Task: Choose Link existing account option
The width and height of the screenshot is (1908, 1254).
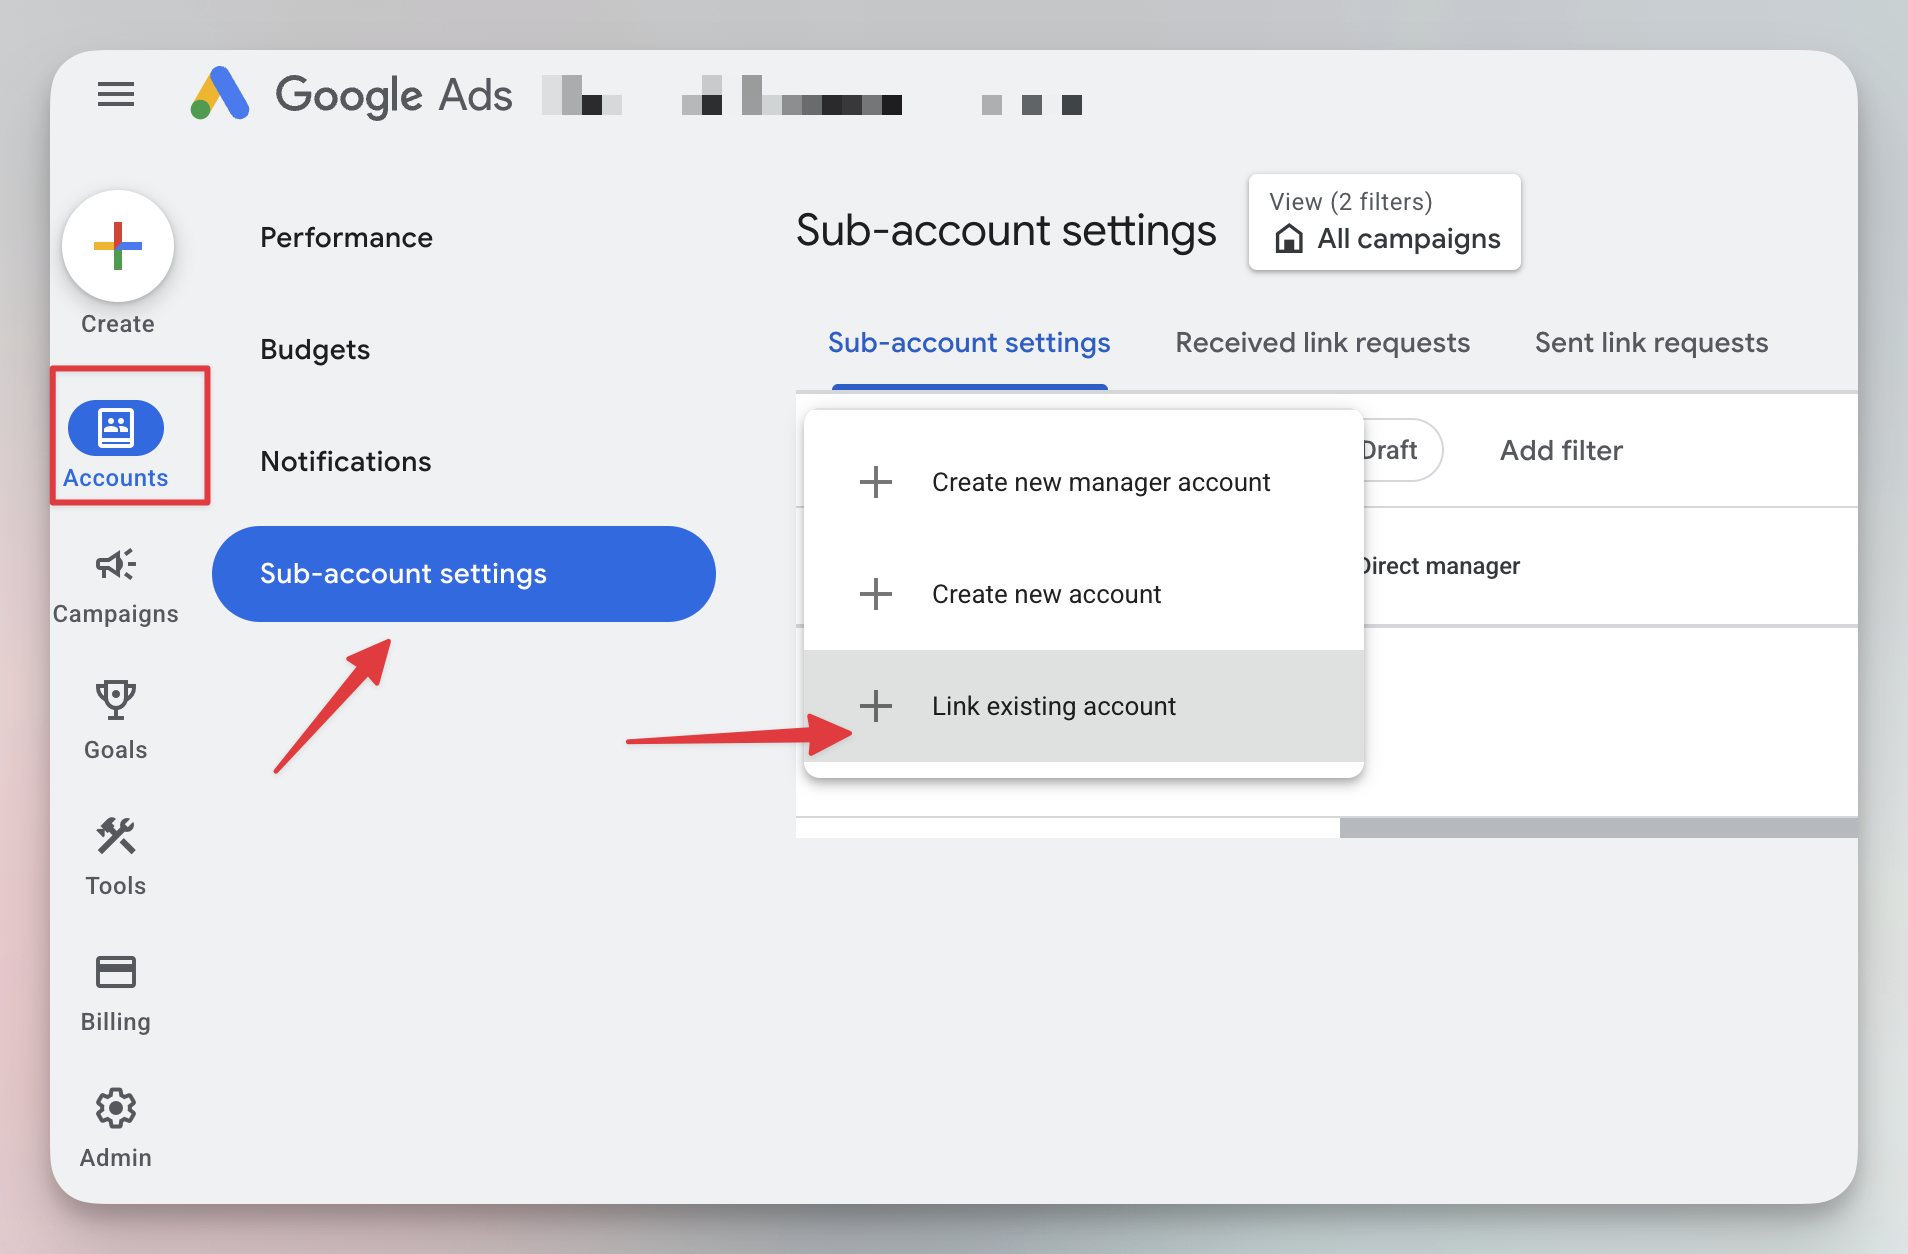Action: pos(1084,706)
